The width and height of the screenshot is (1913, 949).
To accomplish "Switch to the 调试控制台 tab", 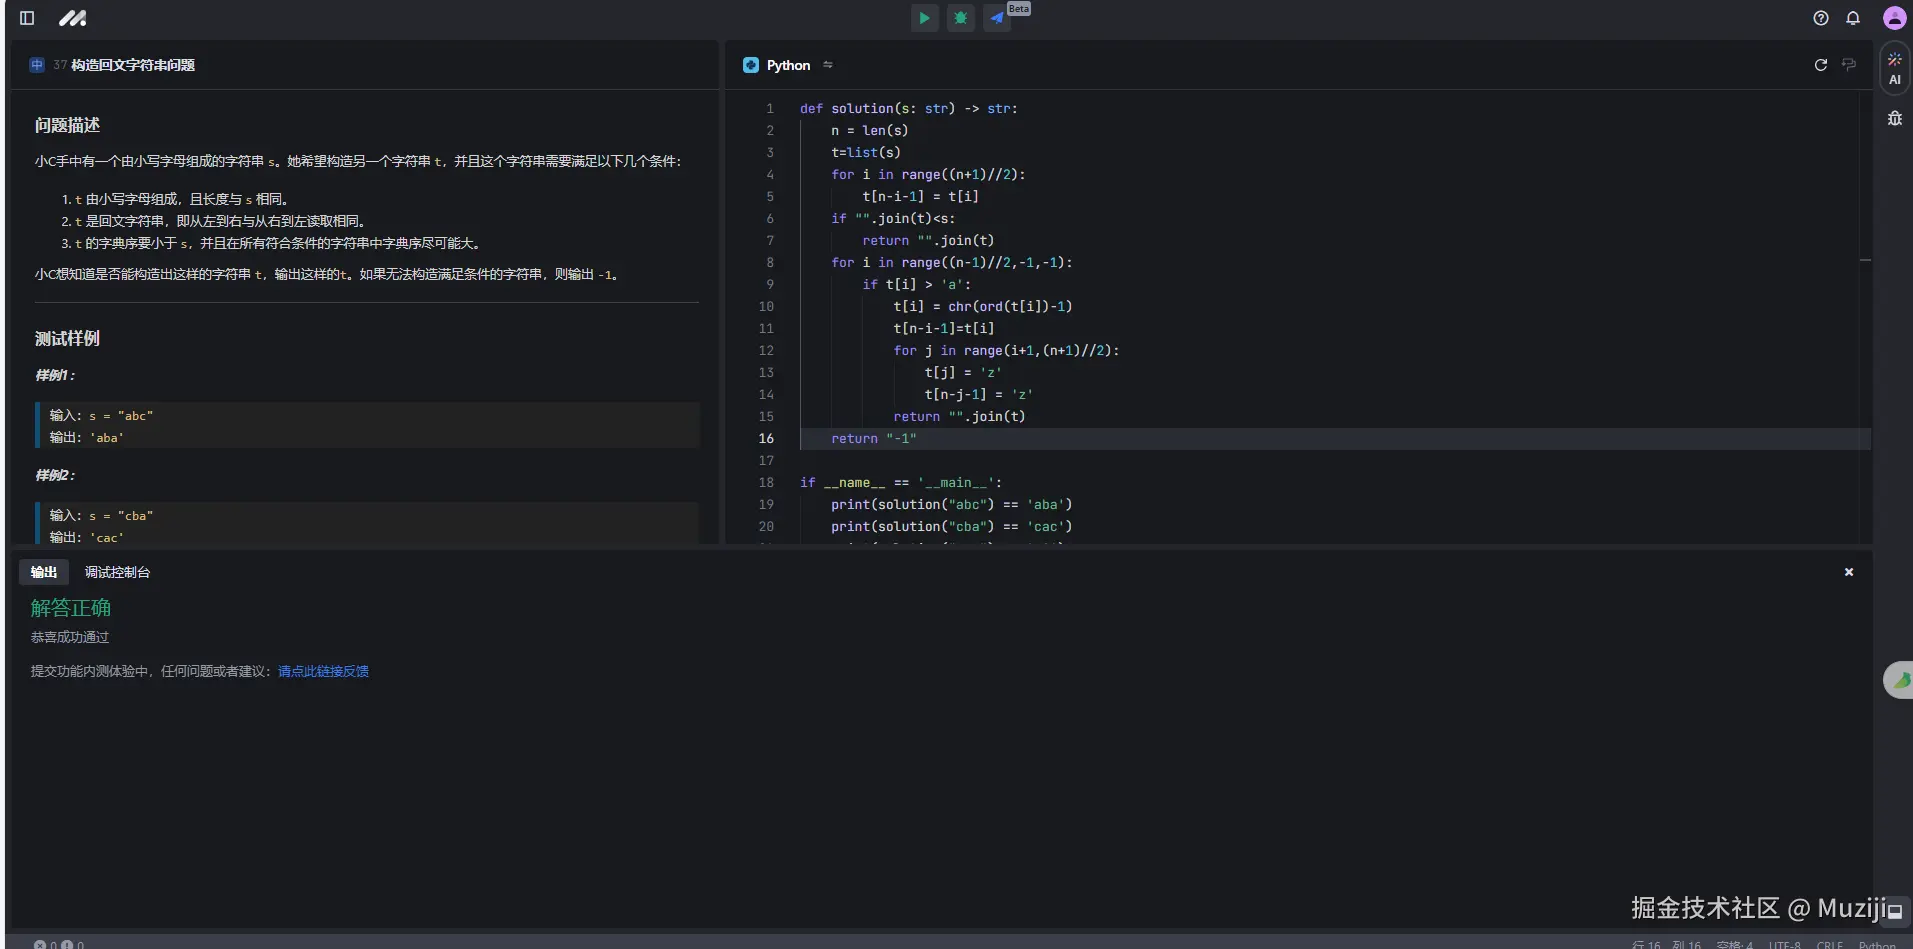I will pos(117,572).
